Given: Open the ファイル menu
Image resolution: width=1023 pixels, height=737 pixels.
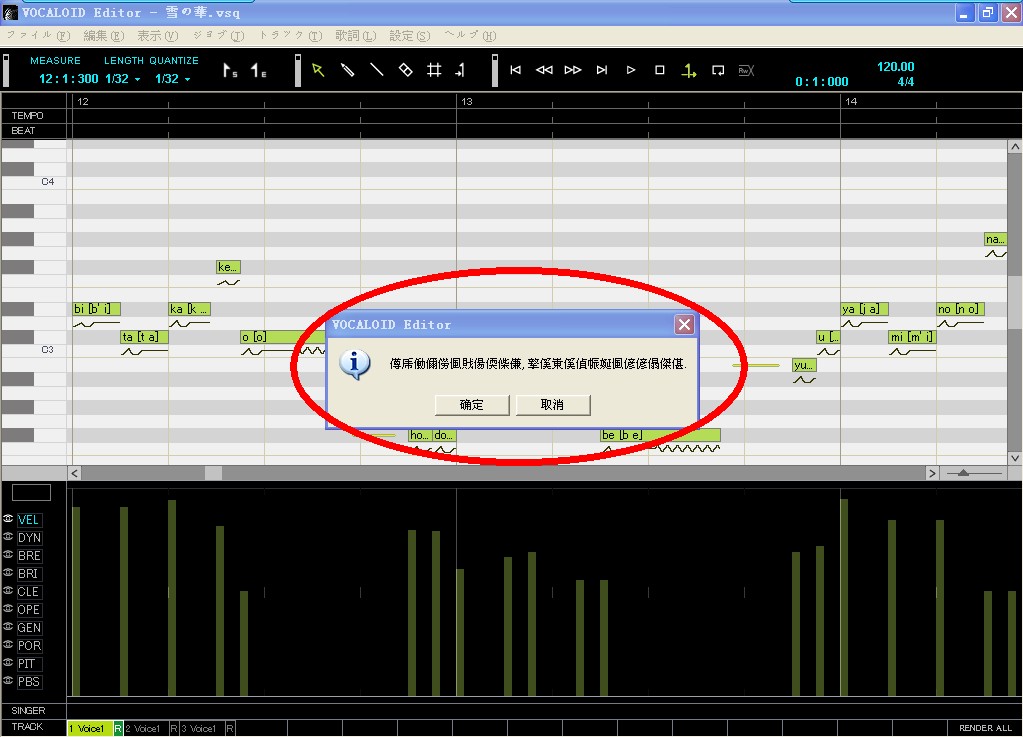Looking at the screenshot, I should click(x=38, y=36).
